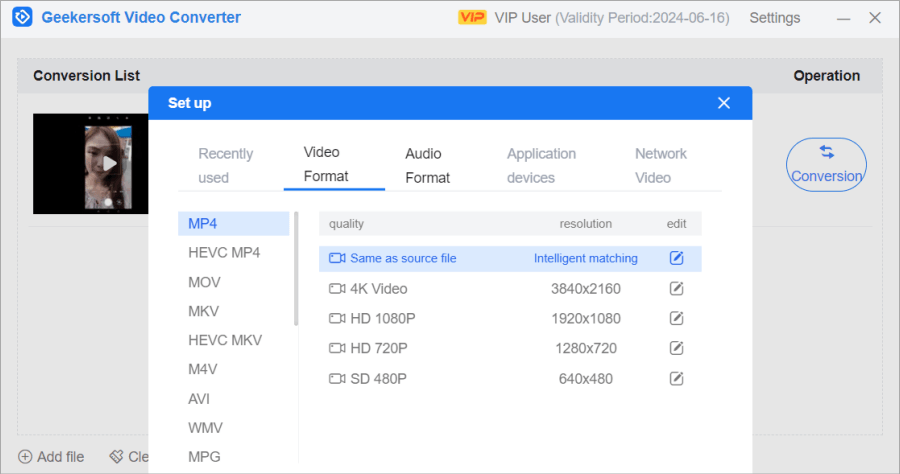Screen dimensions: 900x474
Task: Choose HD 720P quality row
Action: [510, 348]
